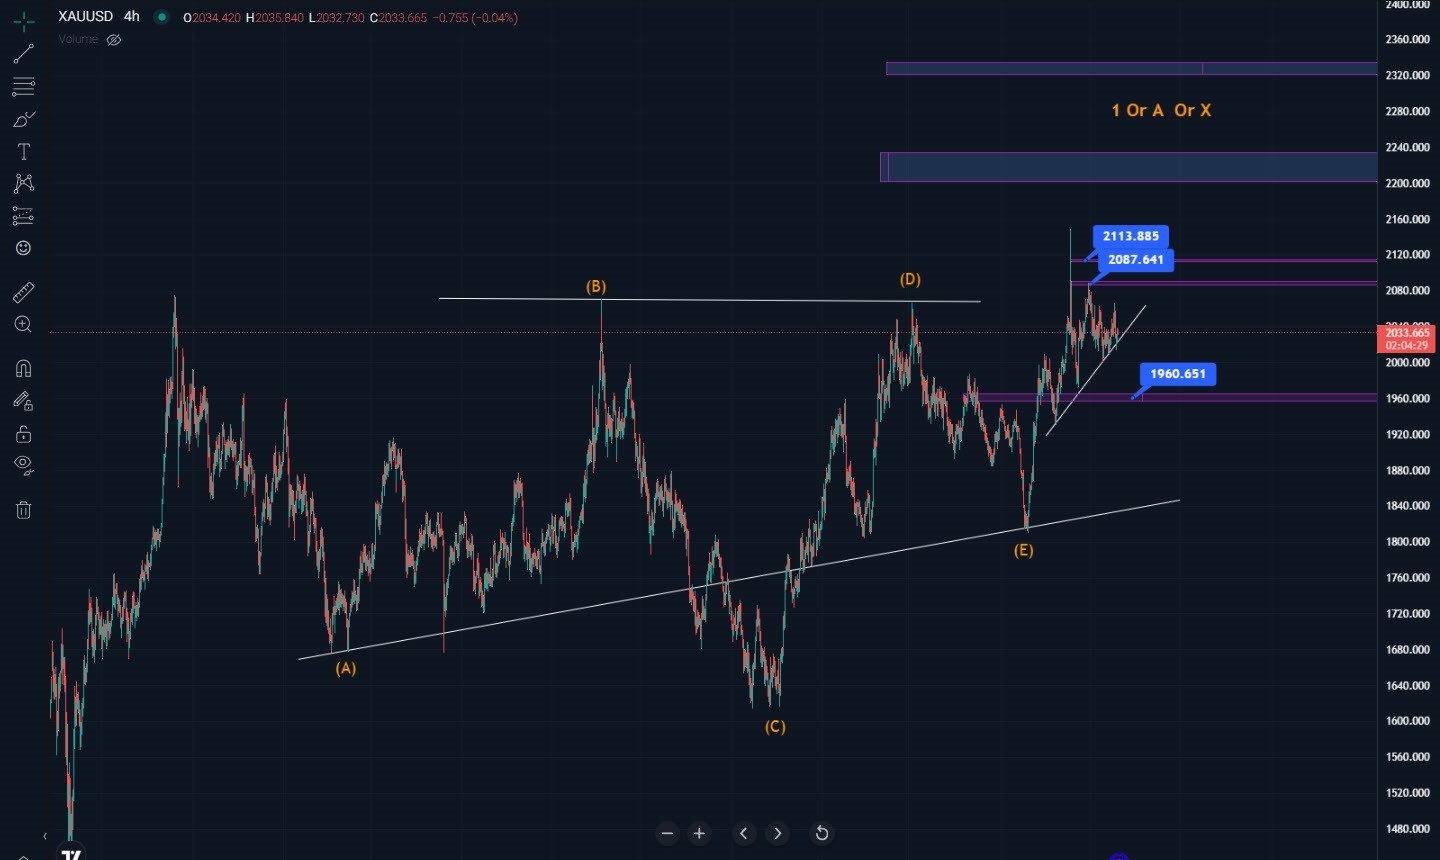Select the (E) wave label
Screen dimensions: 1440x860
pos(1023,551)
